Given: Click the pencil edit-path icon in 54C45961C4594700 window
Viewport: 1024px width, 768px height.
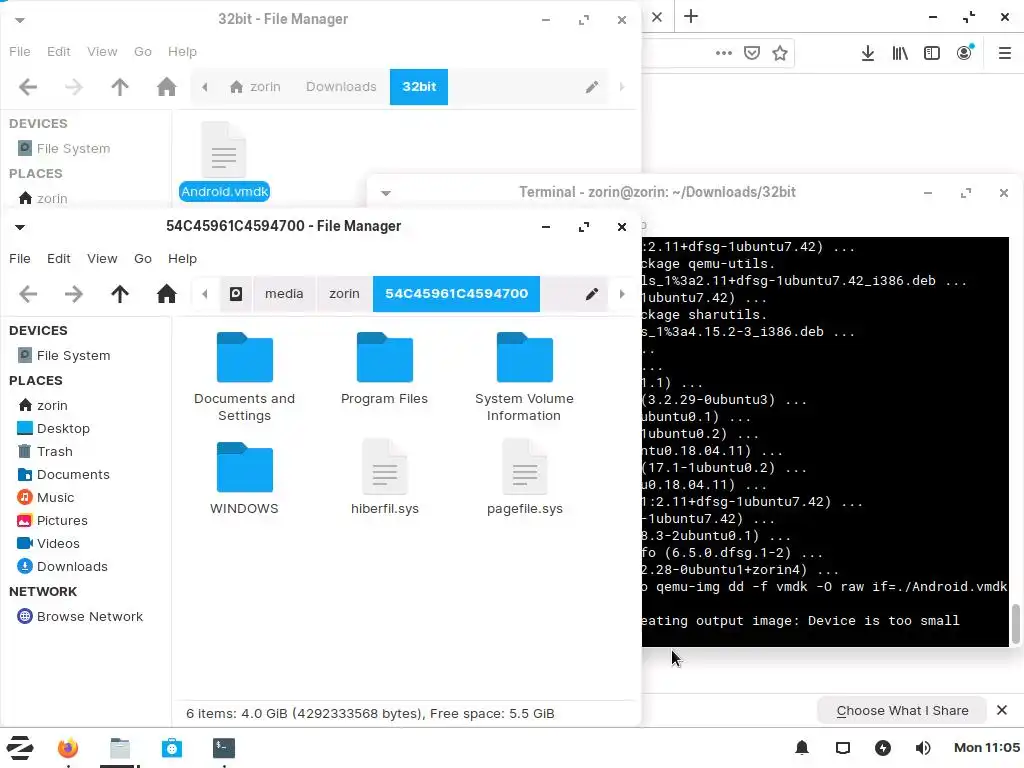Looking at the screenshot, I should click(592, 294).
